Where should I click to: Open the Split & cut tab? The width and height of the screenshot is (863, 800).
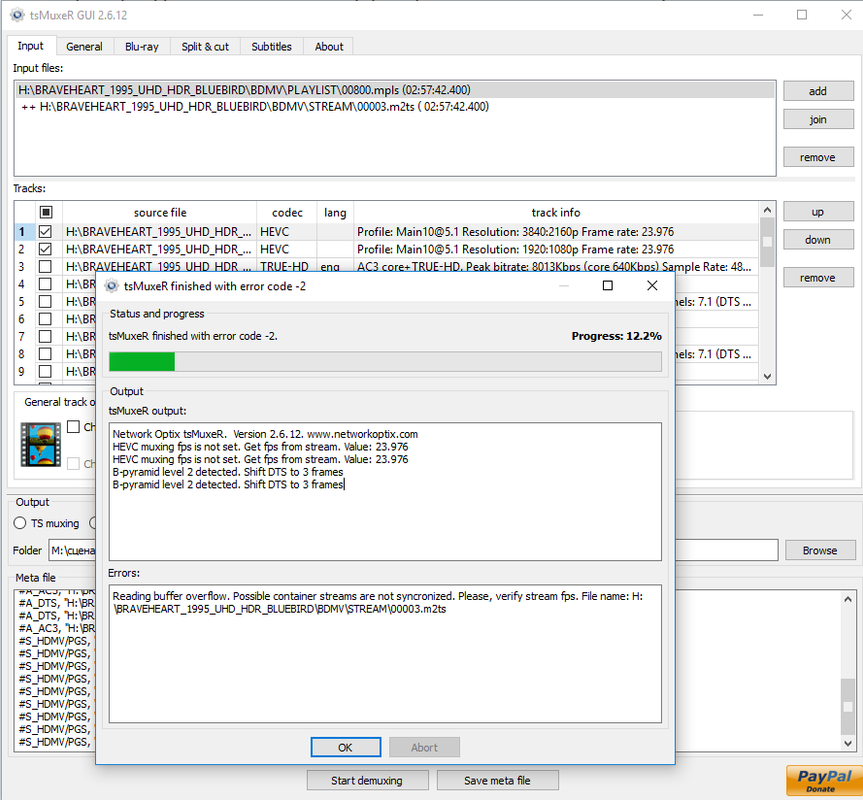pyautogui.click(x=205, y=47)
